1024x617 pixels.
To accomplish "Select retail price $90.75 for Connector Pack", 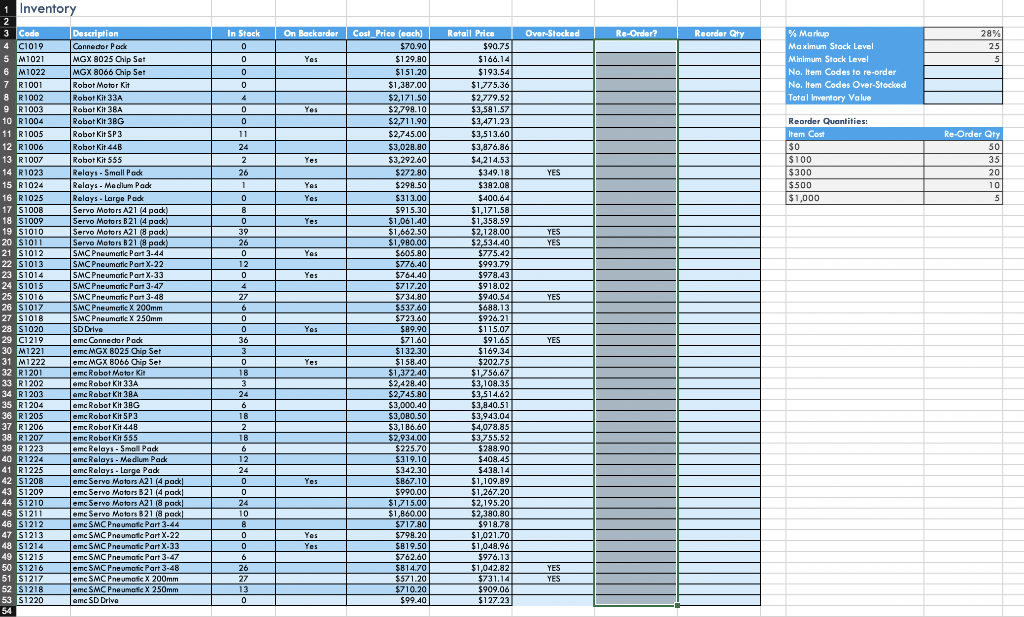I will (472, 46).
